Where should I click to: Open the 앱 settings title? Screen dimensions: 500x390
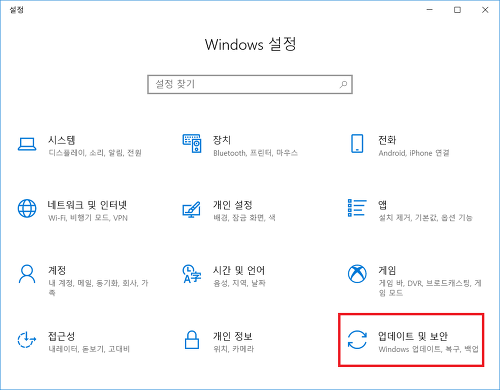point(383,205)
